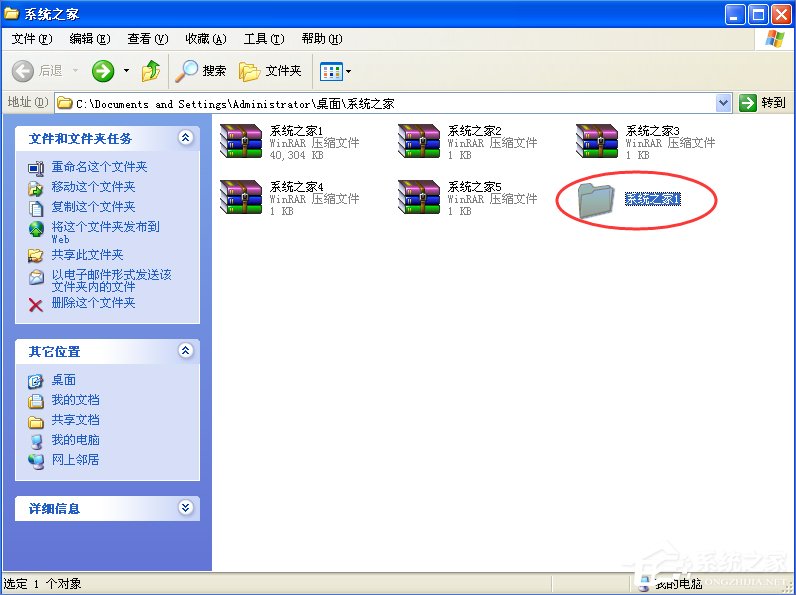The image size is (796, 595).
Task: Open the 工具(T) menu
Action: point(264,39)
